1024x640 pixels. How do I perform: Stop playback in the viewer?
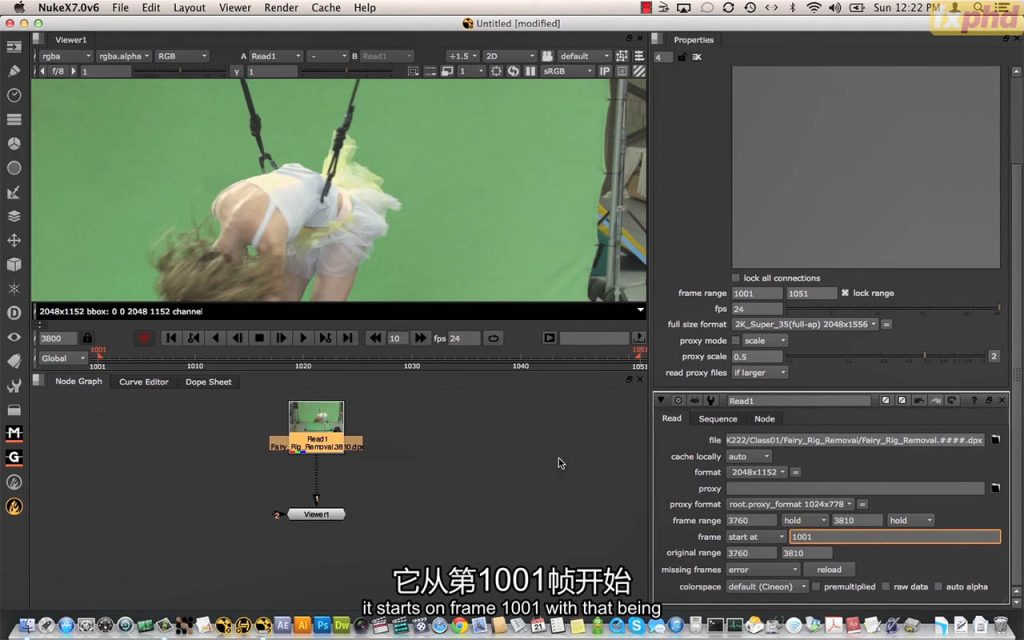point(259,338)
